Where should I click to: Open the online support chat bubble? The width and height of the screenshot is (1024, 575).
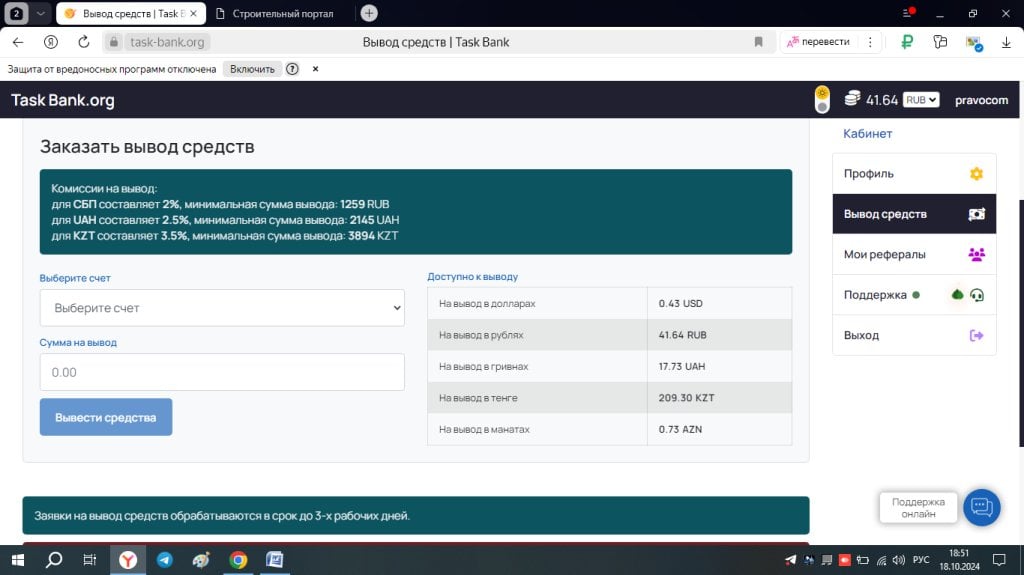[x=982, y=507]
